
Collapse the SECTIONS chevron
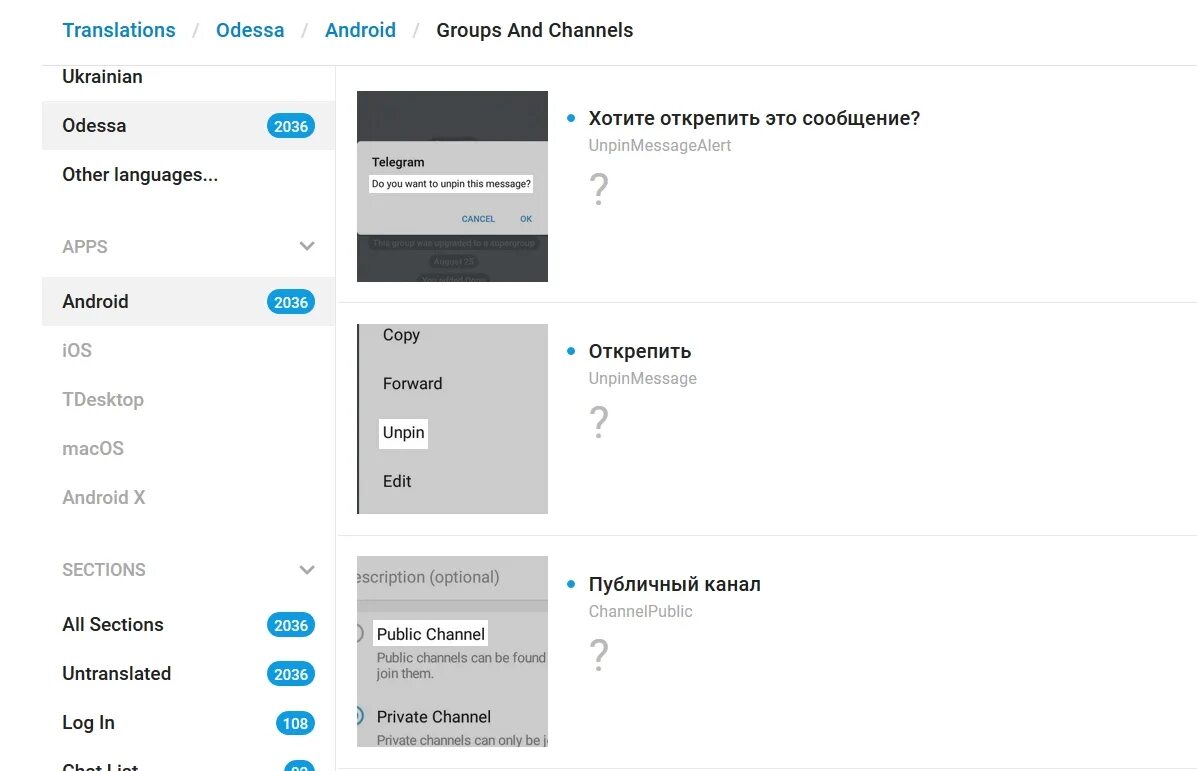307,570
